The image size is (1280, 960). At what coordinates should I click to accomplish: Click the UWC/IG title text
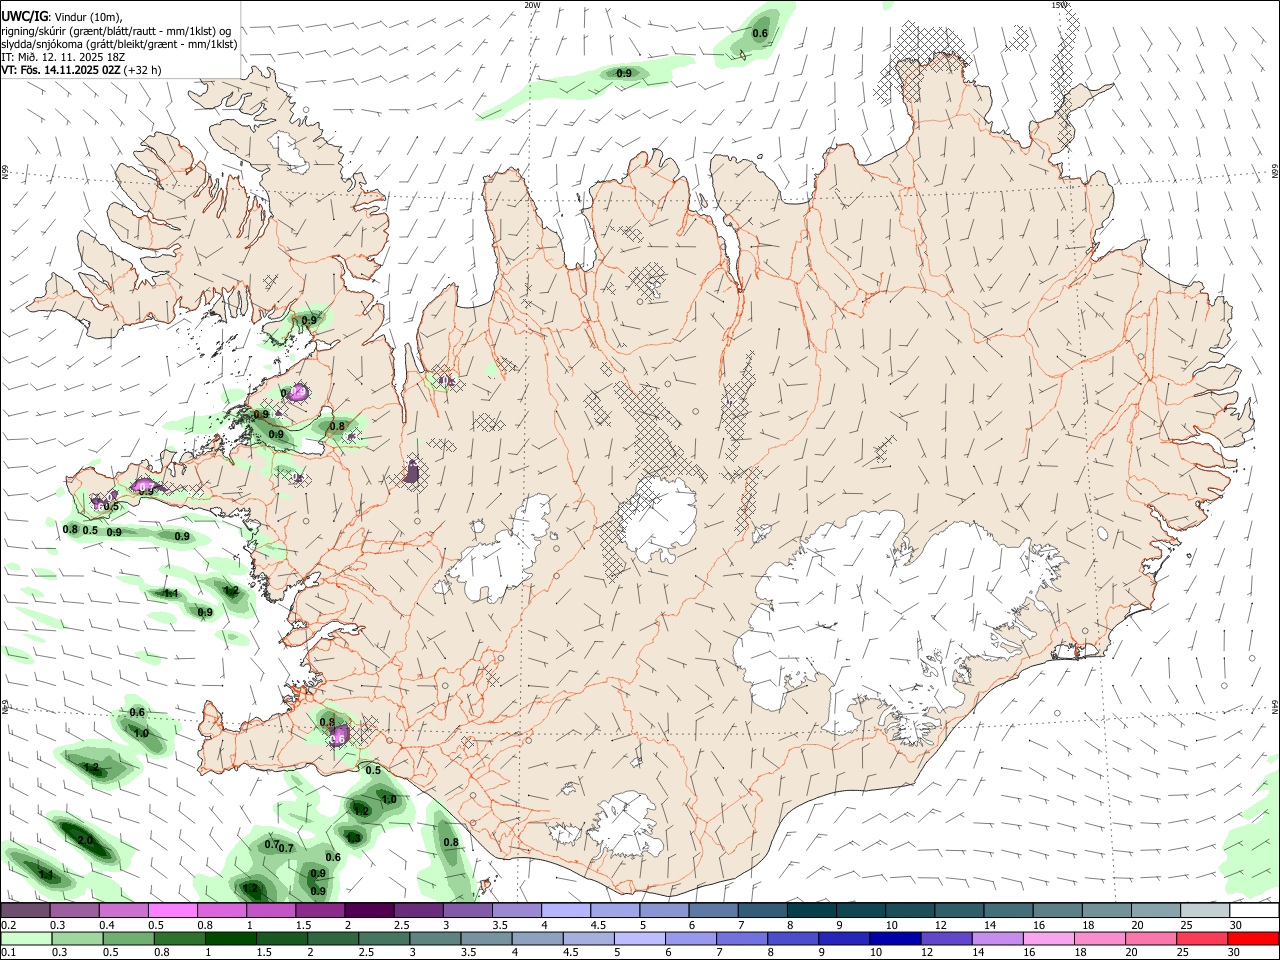coord(24,15)
